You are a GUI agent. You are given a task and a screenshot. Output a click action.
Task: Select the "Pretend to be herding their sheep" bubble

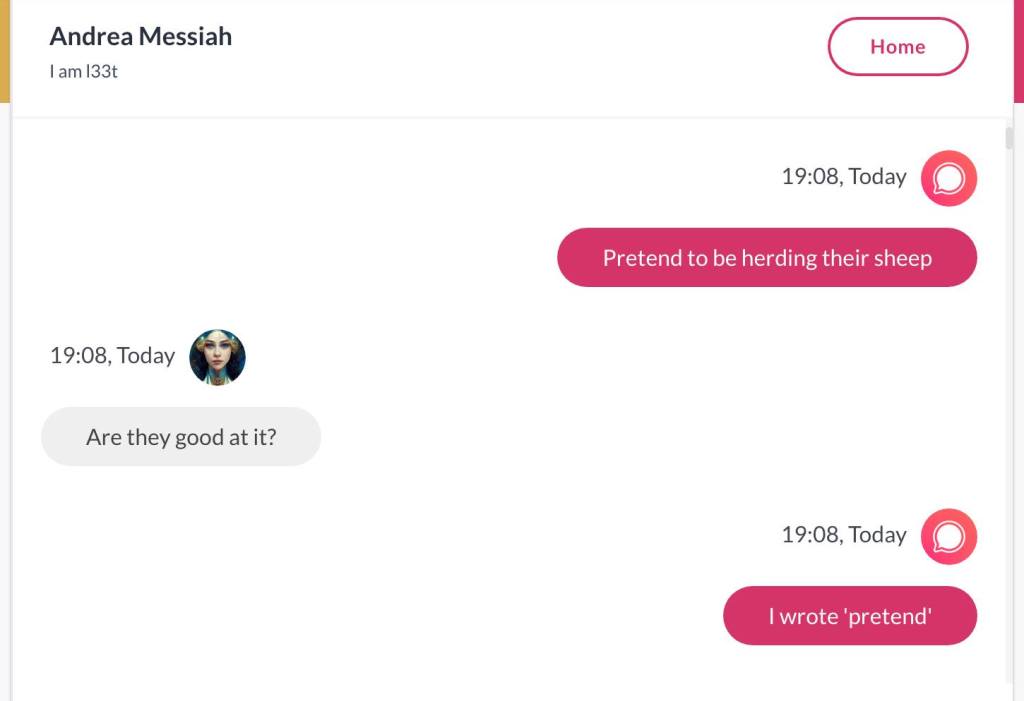pyautogui.click(x=766, y=258)
